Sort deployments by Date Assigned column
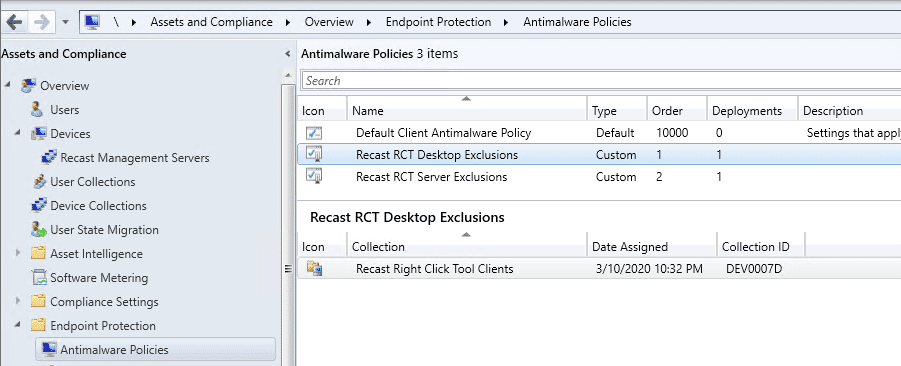 tap(652, 246)
